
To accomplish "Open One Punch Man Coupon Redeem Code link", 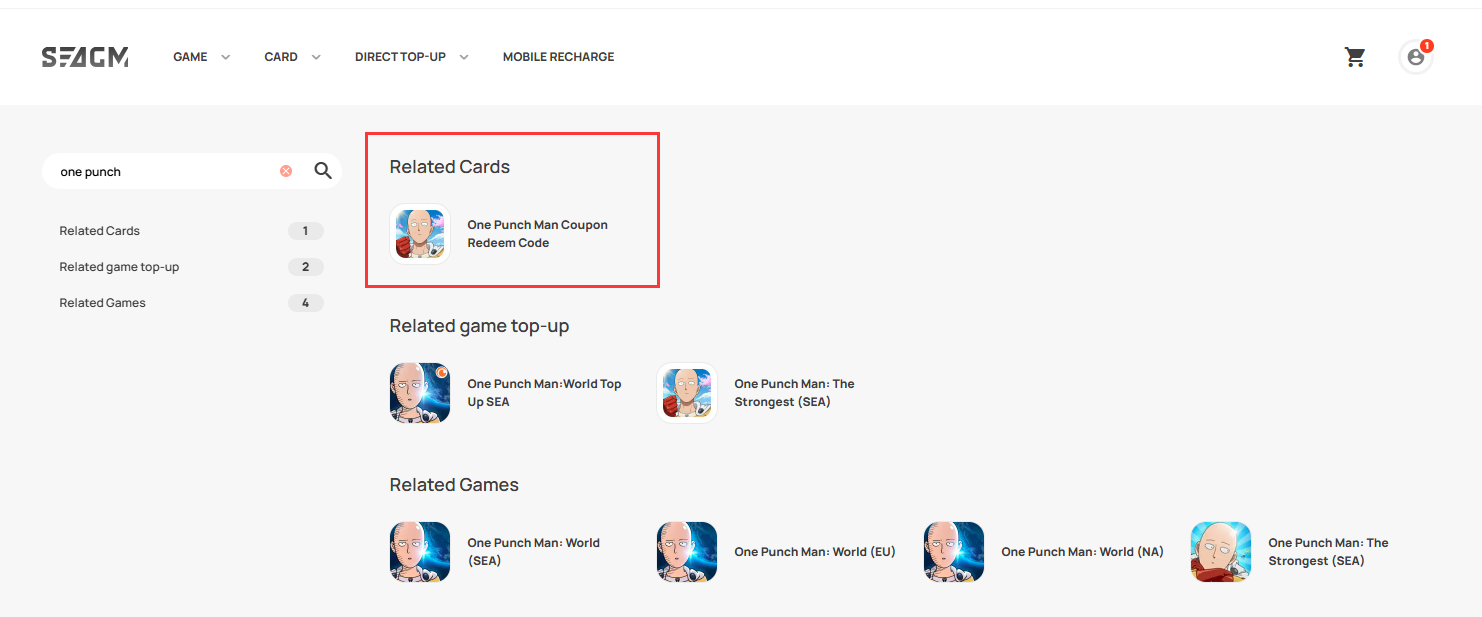I will 537,234.
